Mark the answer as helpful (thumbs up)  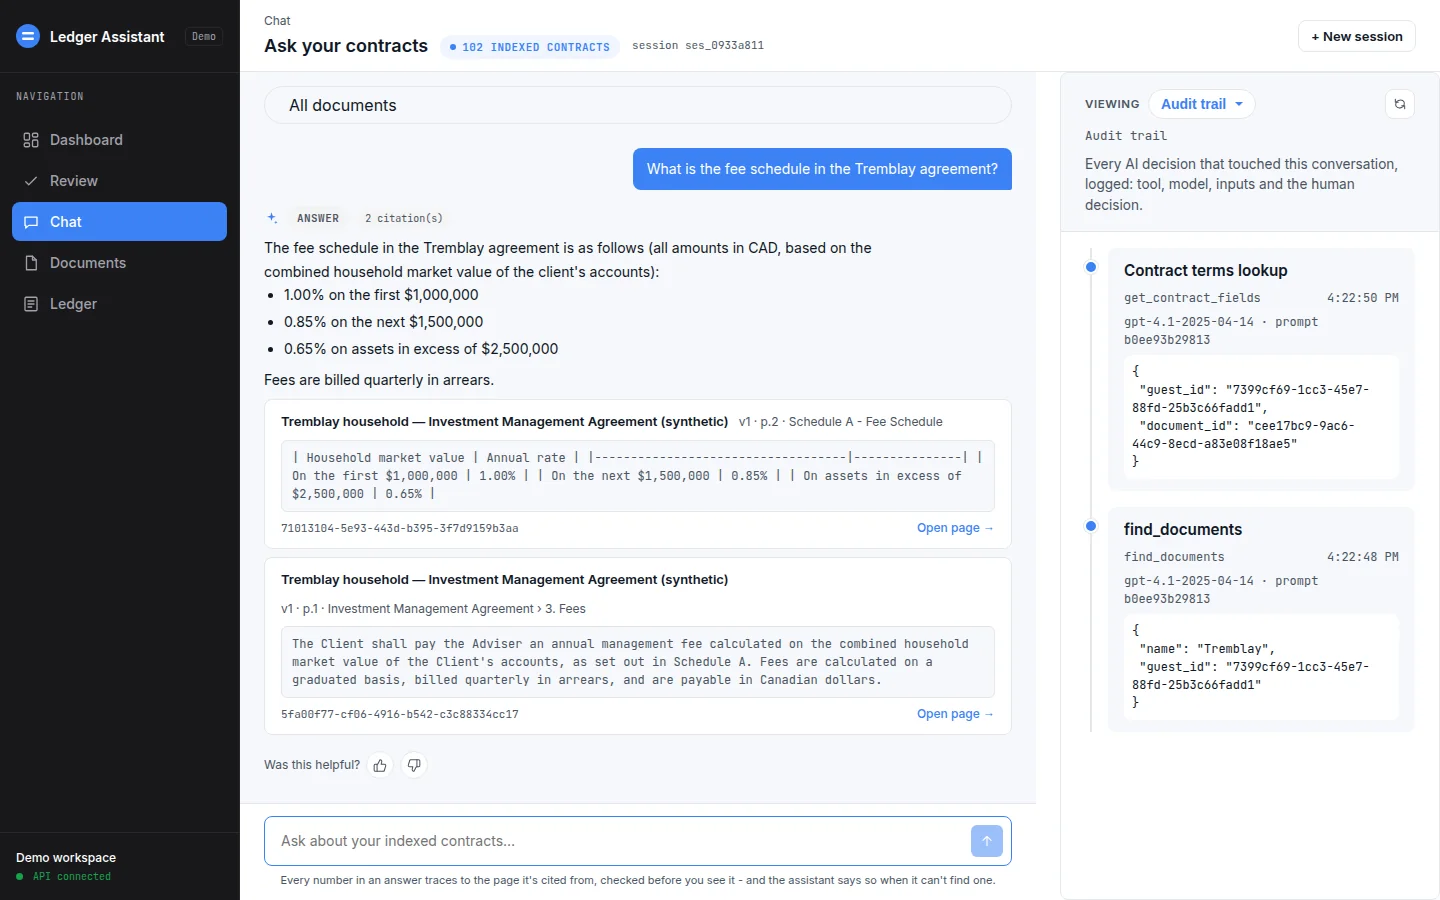click(x=380, y=765)
